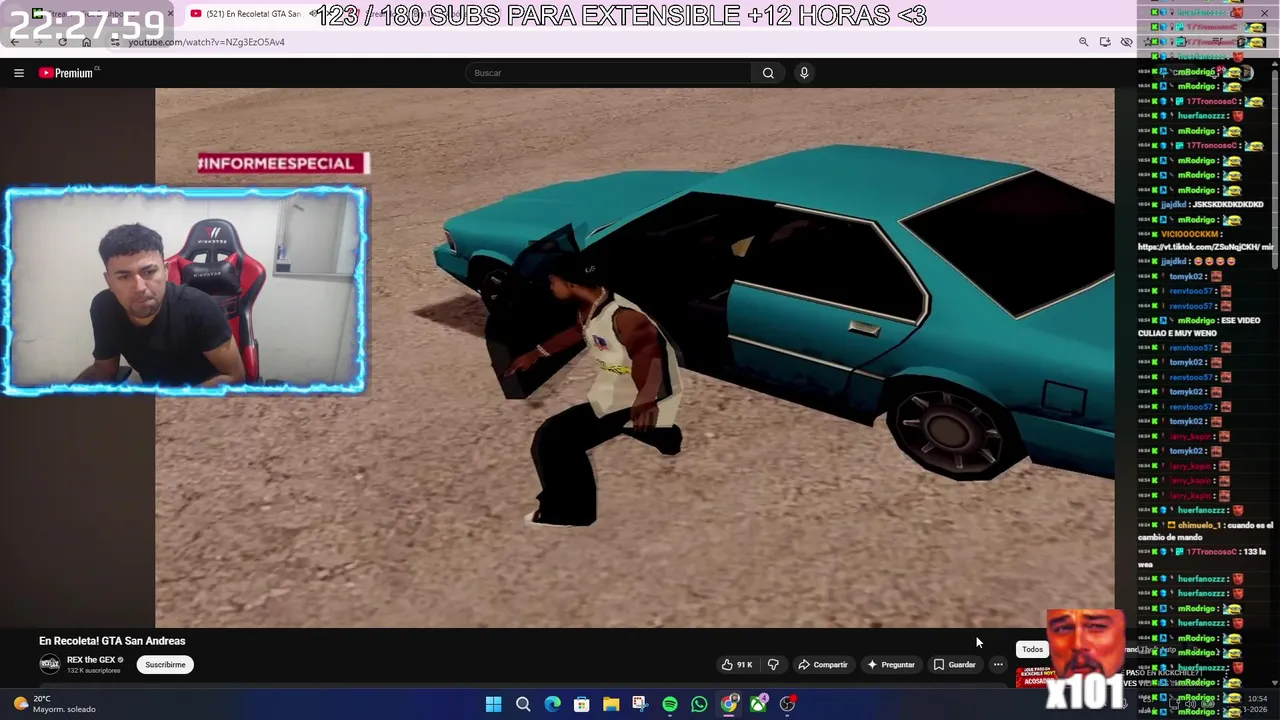Viewport: 1280px width, 720px height.
Task: Reload the page with the refresh icon
Action: click(x=62, y=42)
